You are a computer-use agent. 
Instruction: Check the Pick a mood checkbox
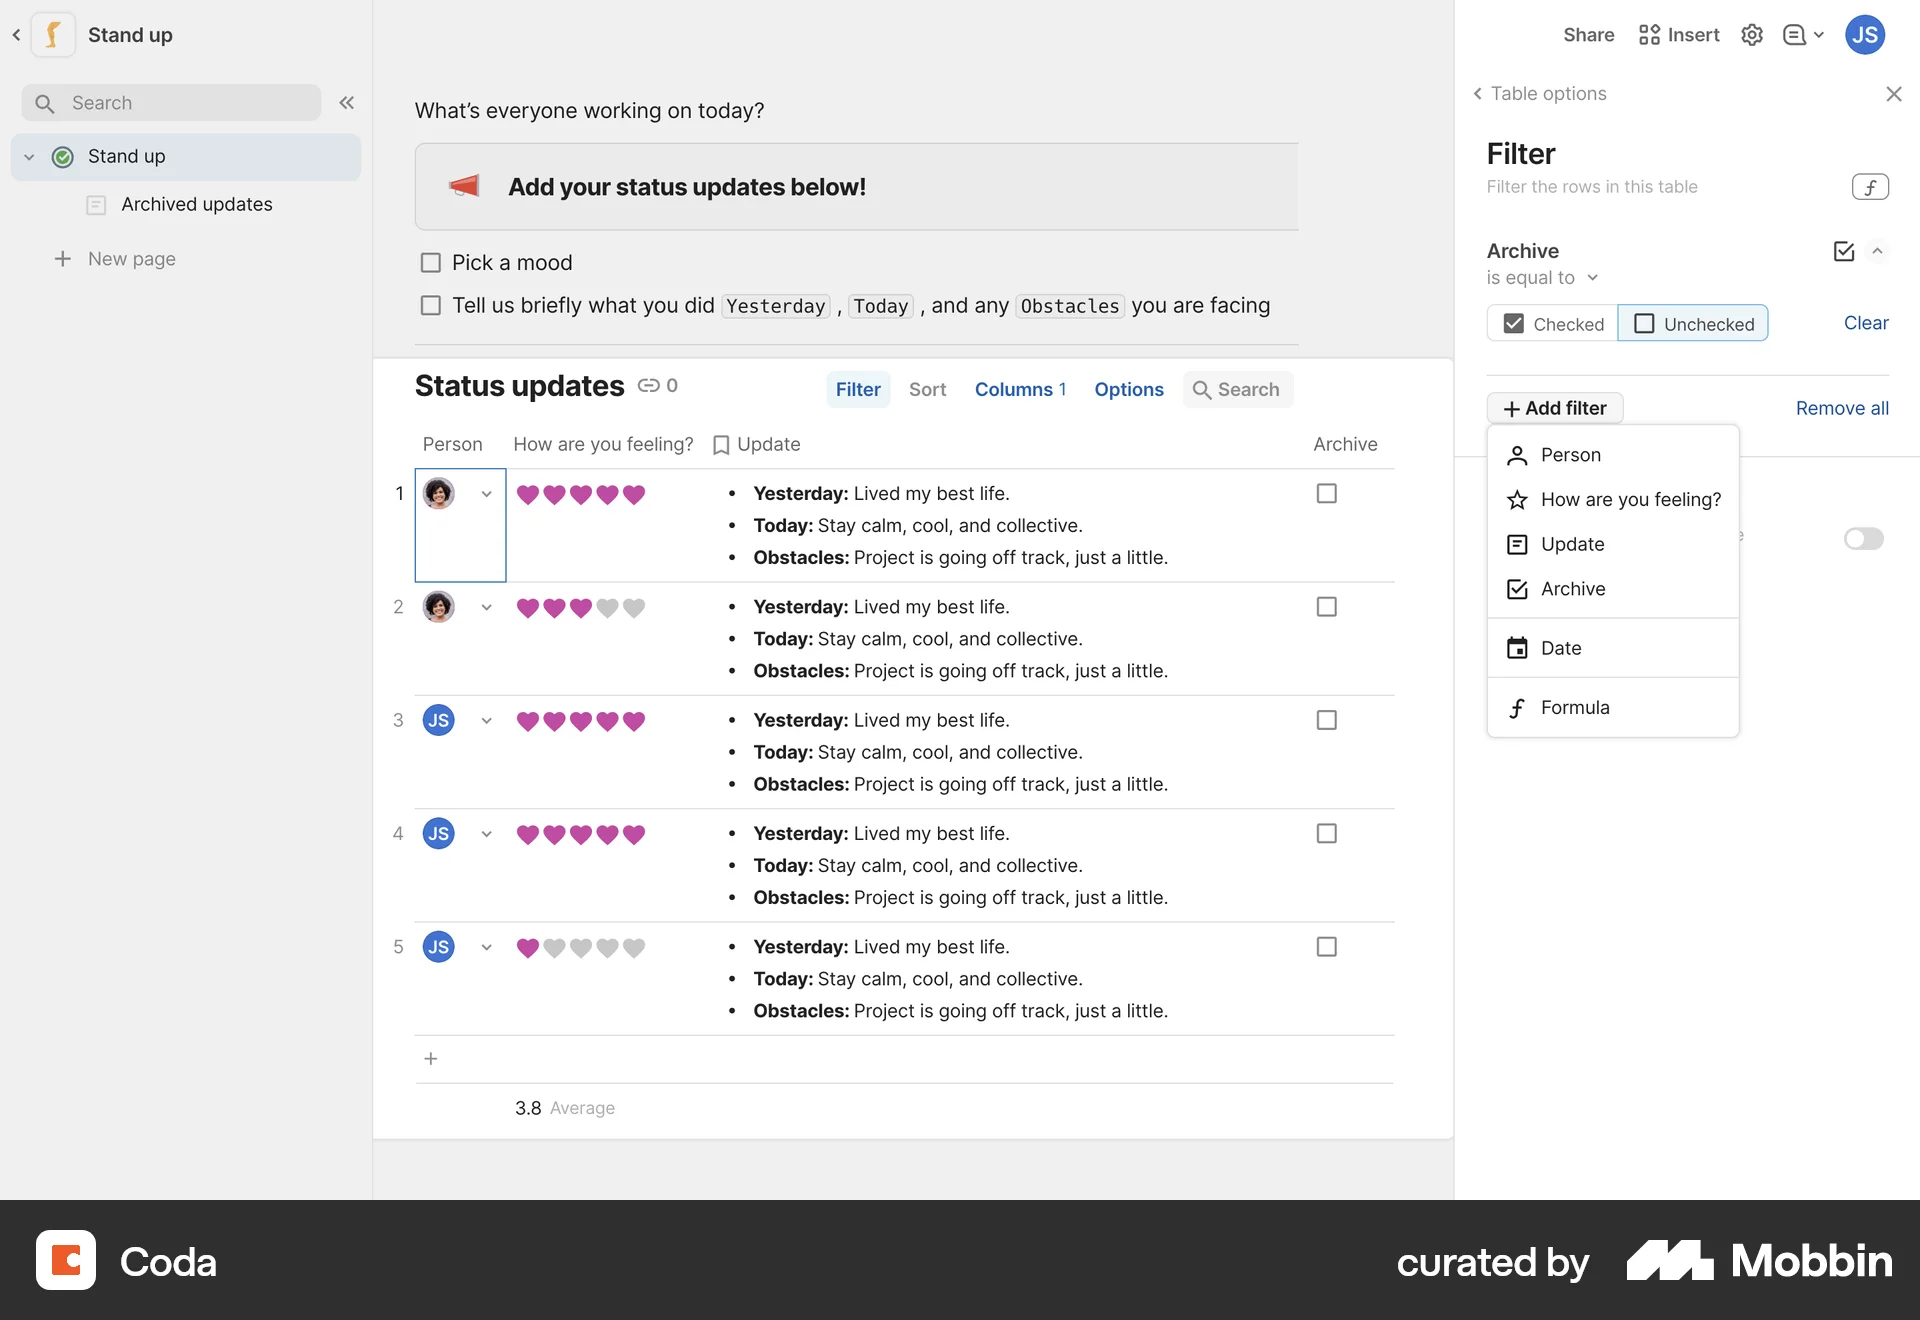pyautogui.click(x=430, y=262)
